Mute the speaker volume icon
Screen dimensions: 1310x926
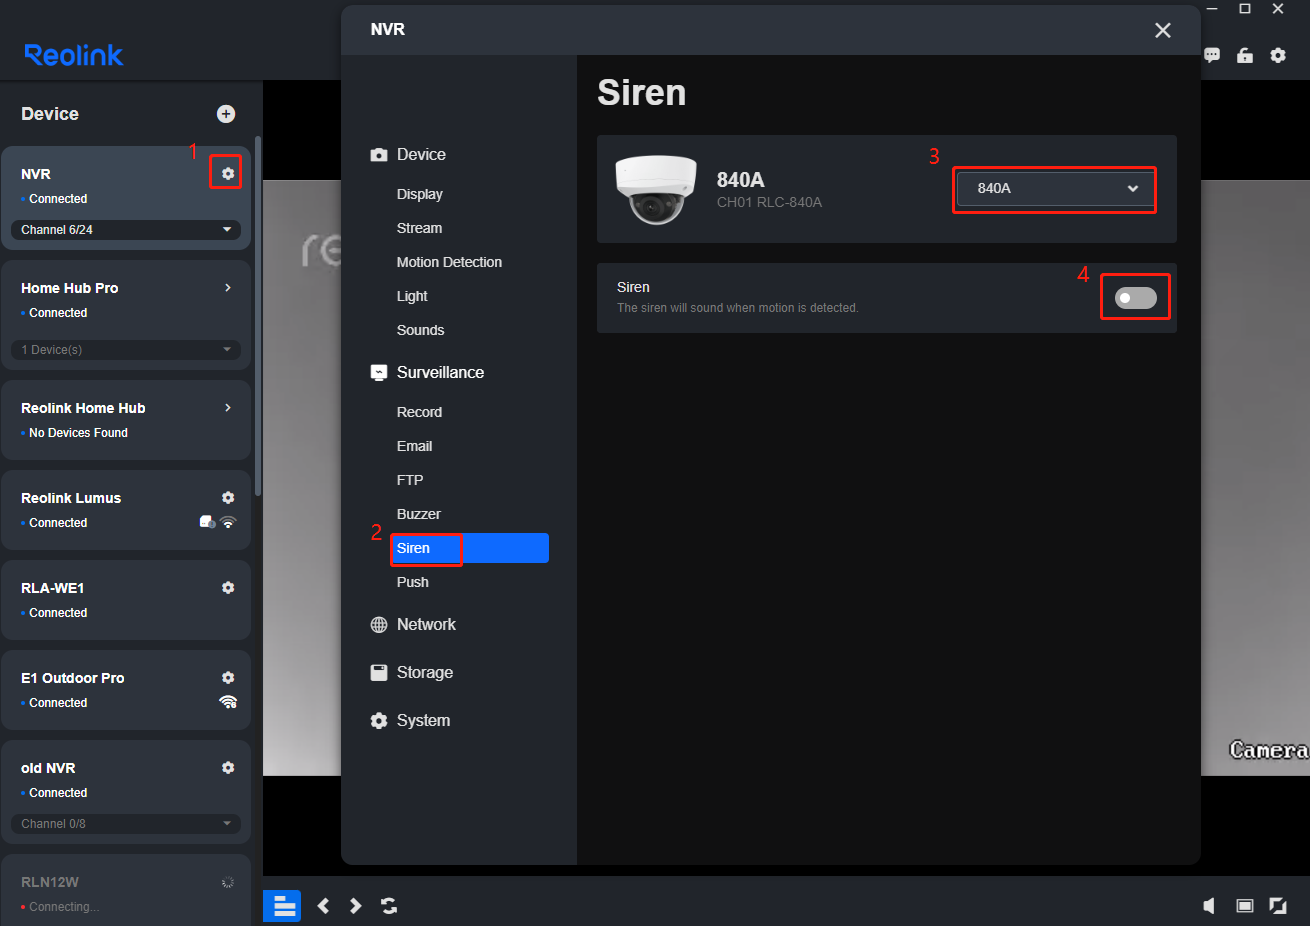point(1209,906)
